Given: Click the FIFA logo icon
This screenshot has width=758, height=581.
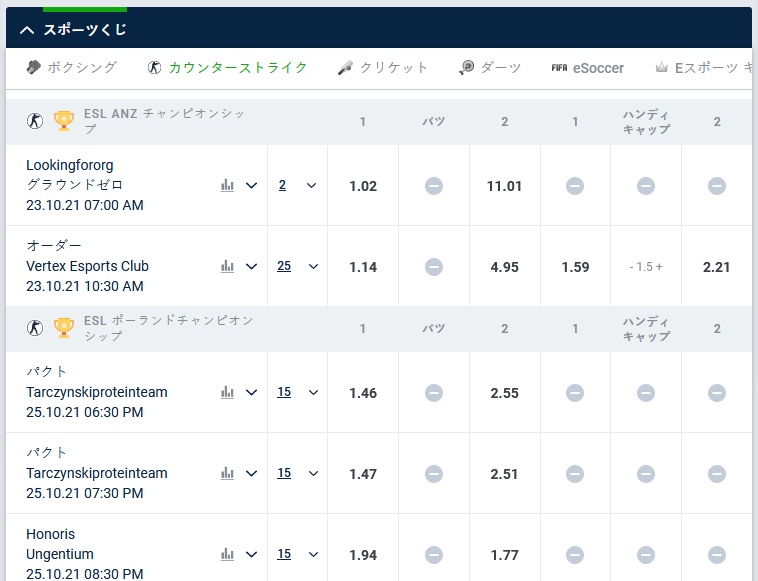Looking at the screenshot, I should 559,68.
